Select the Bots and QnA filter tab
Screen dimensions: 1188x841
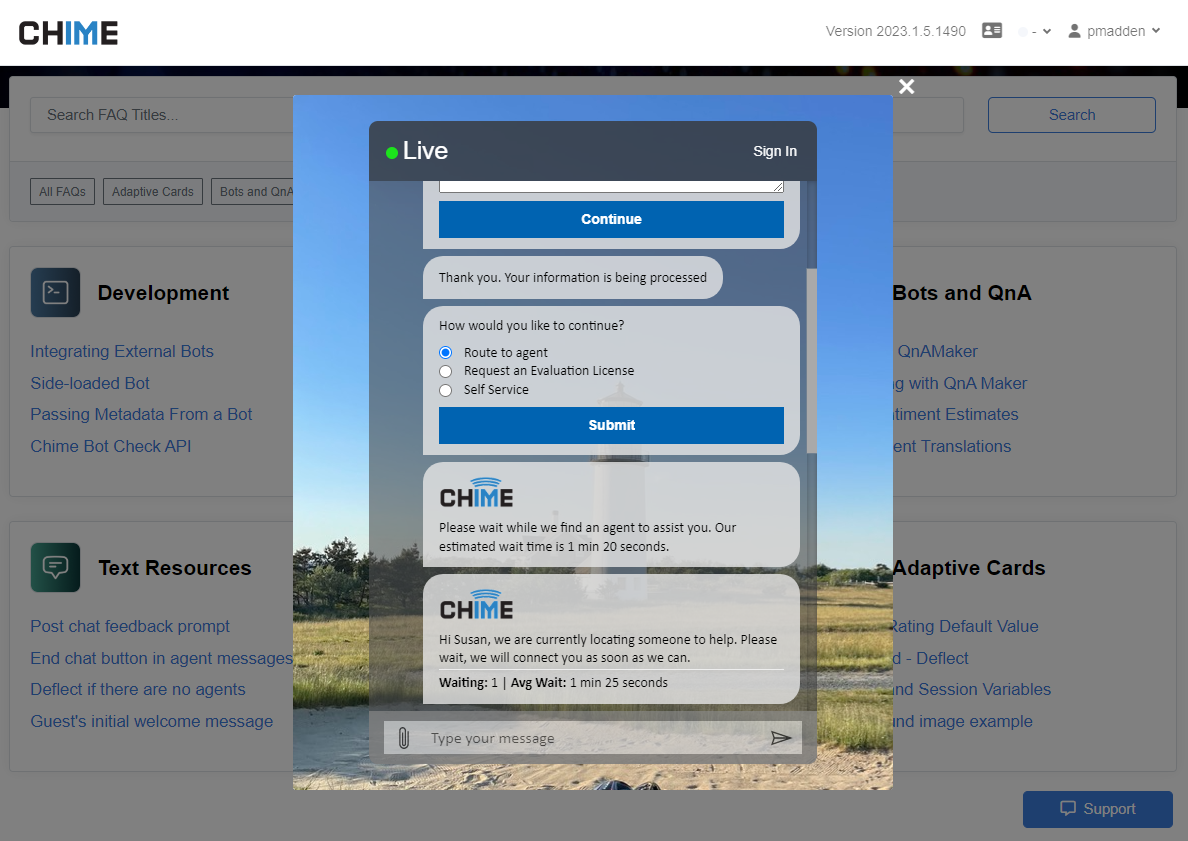coord(253,192)
